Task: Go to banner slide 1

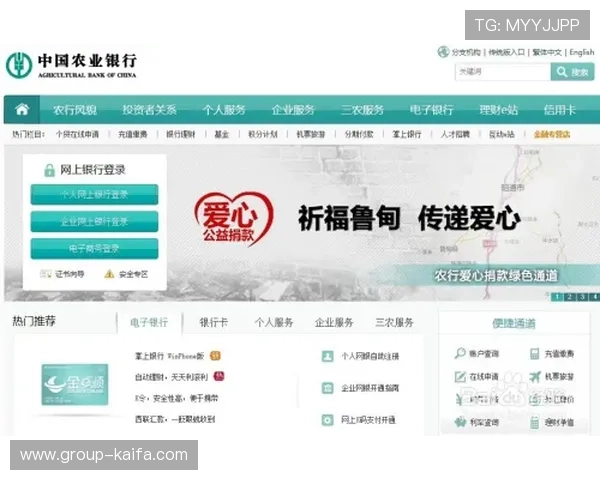Action: point(557,297)
